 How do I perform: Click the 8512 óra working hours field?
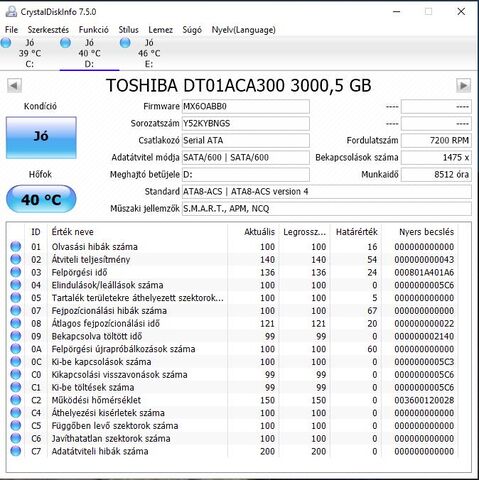[x=436, y=175]
